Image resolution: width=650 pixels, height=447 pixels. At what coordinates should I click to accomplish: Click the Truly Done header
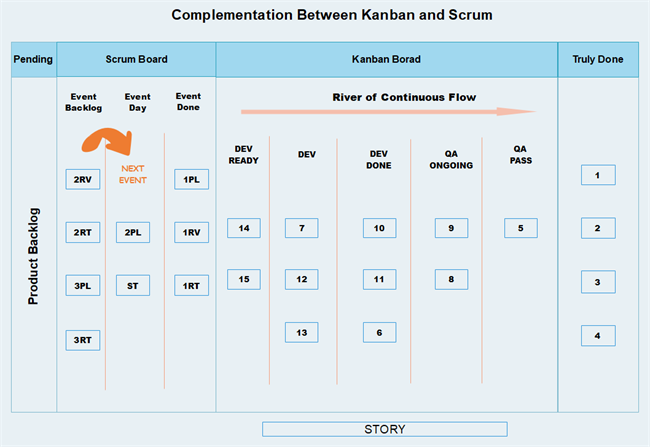click(x=598, y=59)
